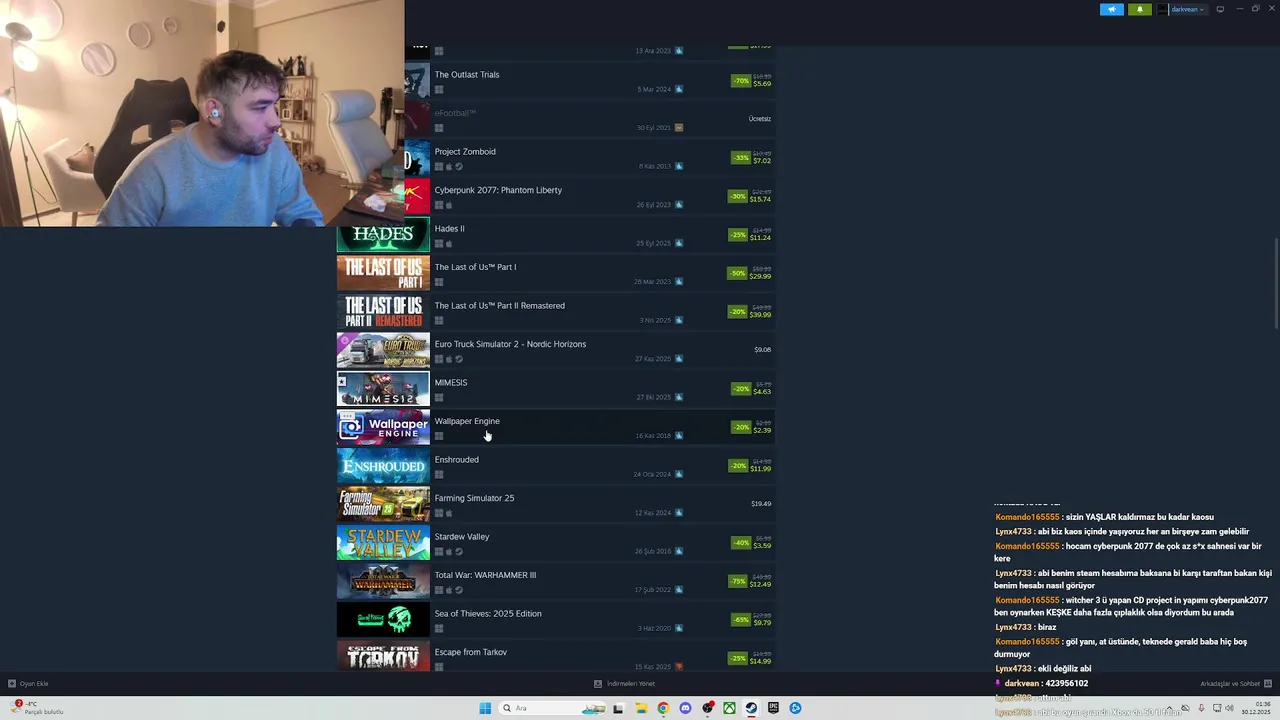Image resolution: width=1280 pixels, height=720 pixels.
Task: Open Google Chrome from the taskbar
Action: tap(663, 708)
